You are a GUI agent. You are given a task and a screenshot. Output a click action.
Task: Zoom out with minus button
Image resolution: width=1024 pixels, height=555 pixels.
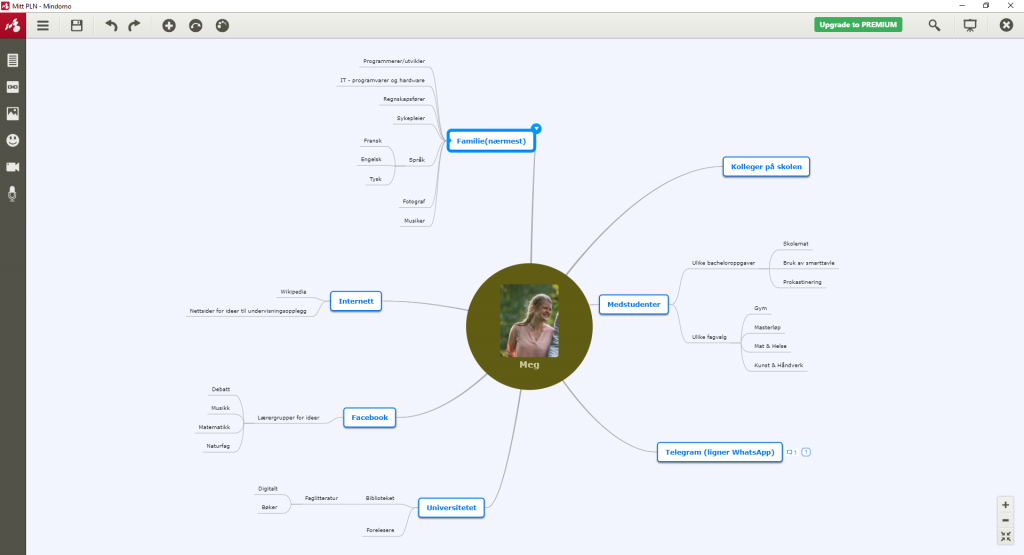(x=1006, y=520)
